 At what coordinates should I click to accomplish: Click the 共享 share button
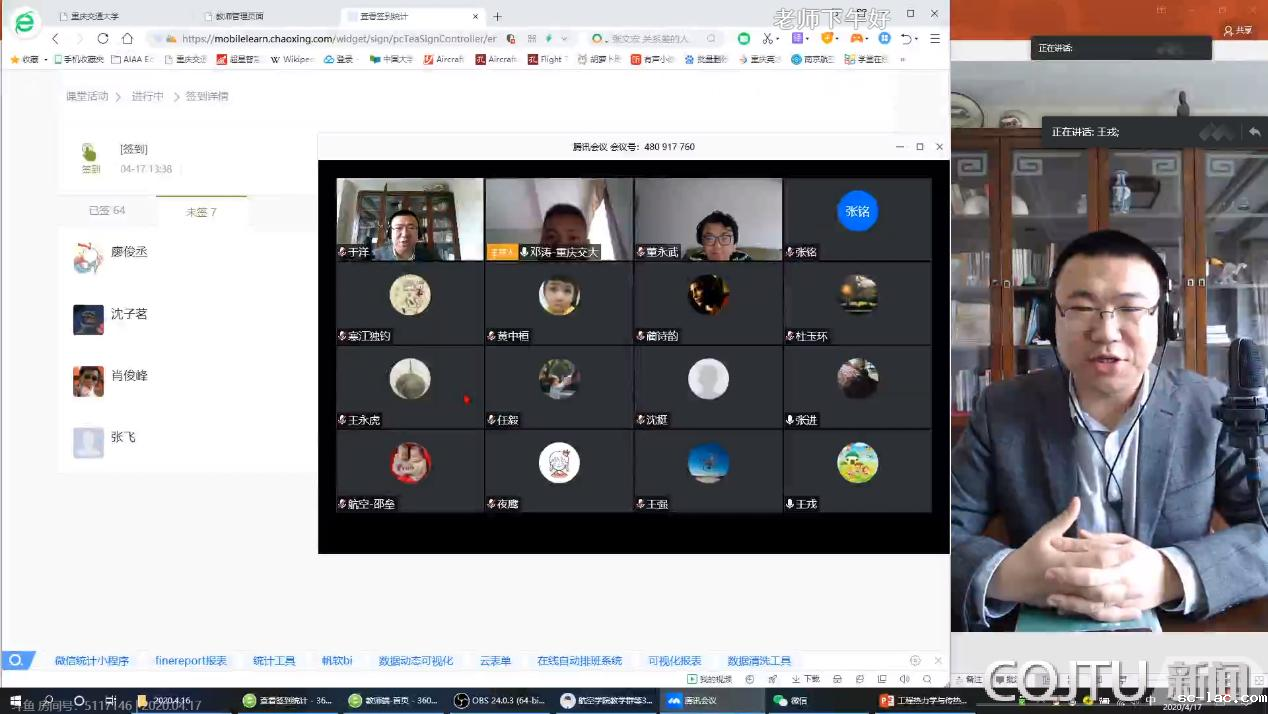tap(1238, 30)
